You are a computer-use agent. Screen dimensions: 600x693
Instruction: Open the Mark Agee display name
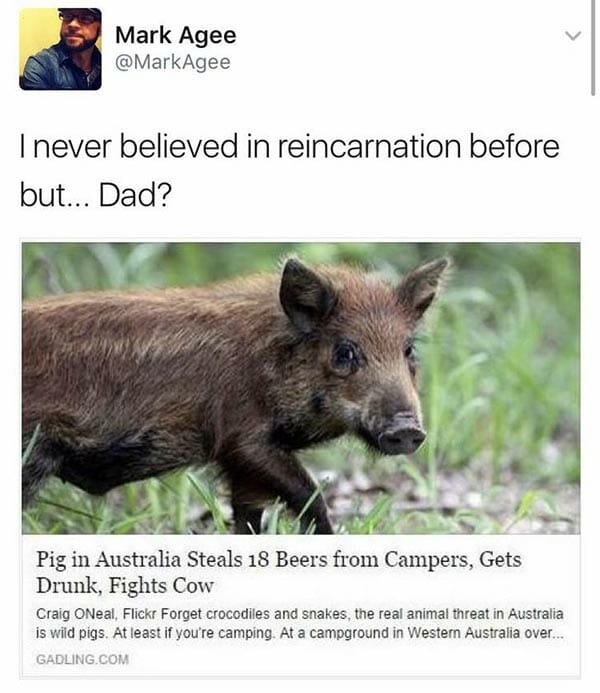(x=175, y=35)
